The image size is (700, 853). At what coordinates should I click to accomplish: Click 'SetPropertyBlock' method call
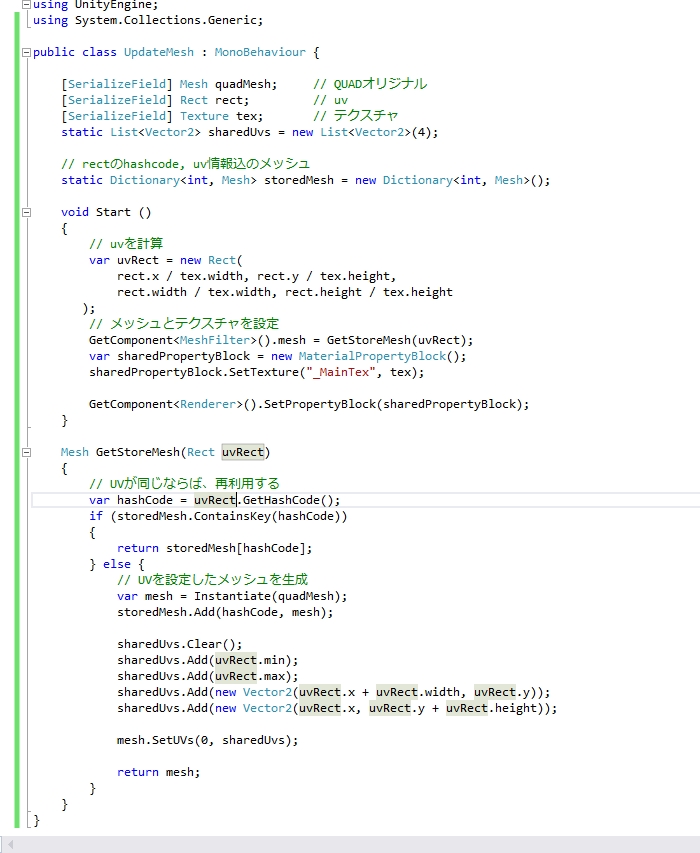pyautogui.click(x=319, y=404)
